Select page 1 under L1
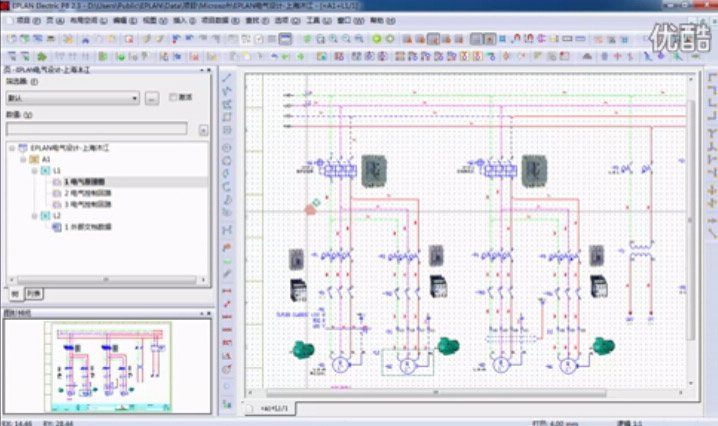 click(x=84, y=182)
